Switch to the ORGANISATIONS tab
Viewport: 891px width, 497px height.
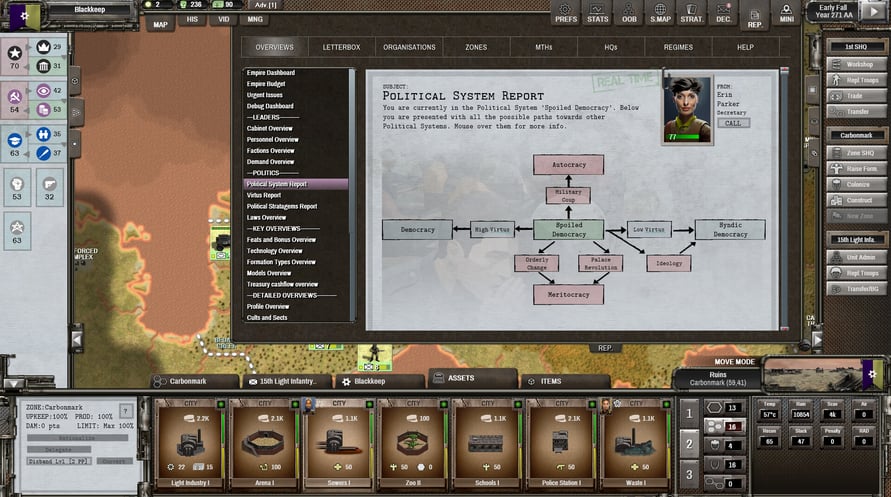click(409, 47)
